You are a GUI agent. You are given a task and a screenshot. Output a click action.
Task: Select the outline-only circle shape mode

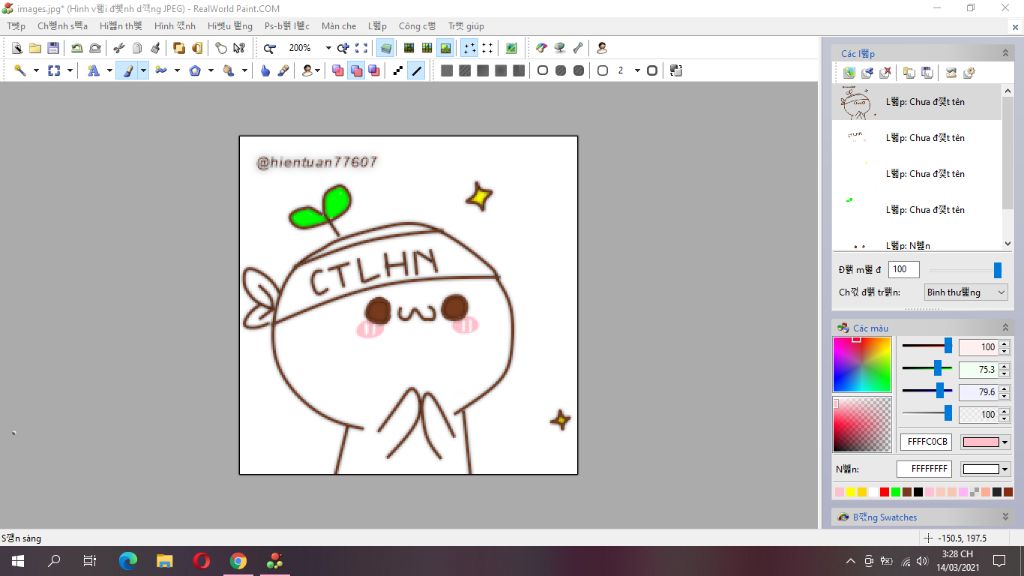[x=543, y=71]
